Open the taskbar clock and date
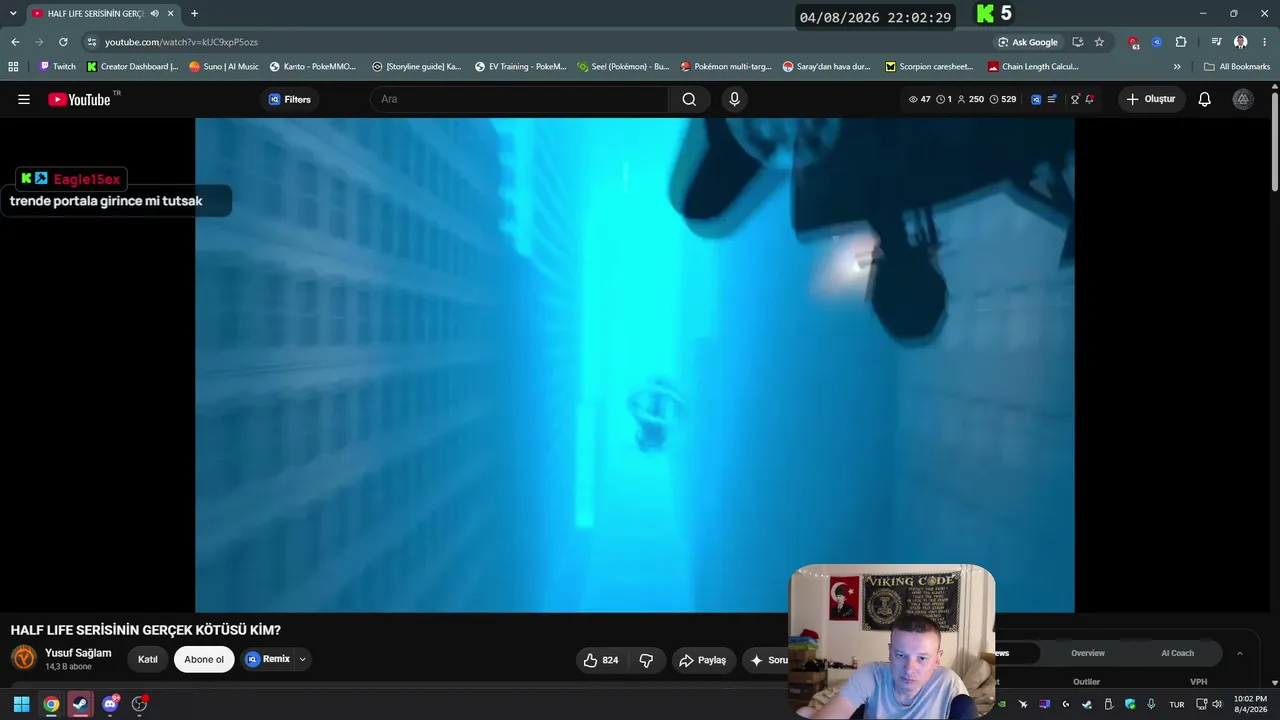Viewport: 1280px width, 720px height. click(x=1250, y=704)
